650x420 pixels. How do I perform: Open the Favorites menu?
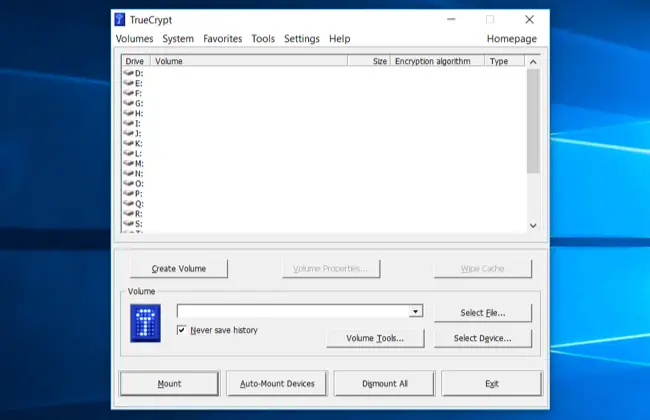(223, 39)
